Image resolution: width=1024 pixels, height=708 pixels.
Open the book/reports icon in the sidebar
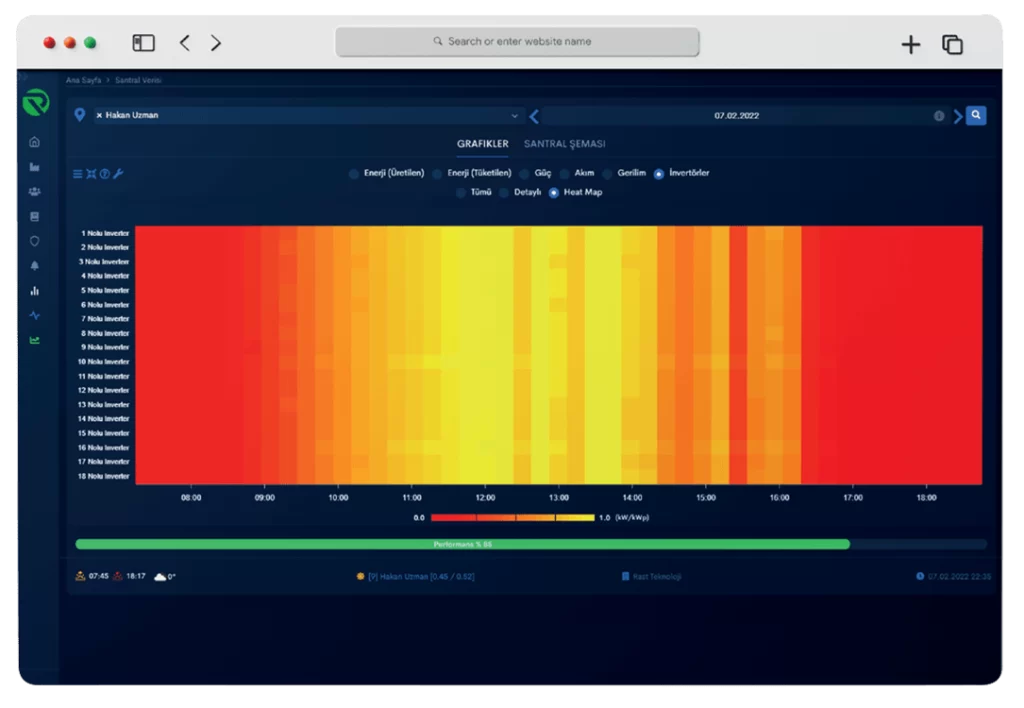(35, 217)
